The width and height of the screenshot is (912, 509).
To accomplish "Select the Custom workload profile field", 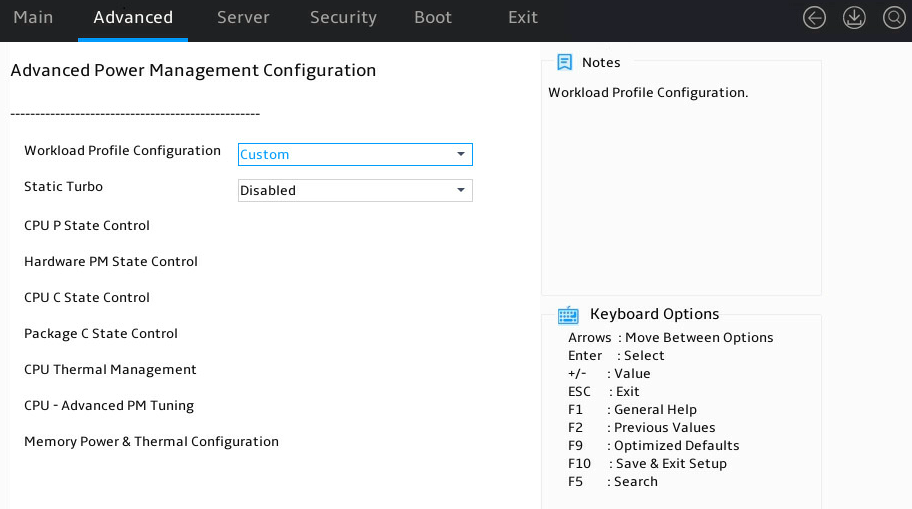I will pos(355,154).
